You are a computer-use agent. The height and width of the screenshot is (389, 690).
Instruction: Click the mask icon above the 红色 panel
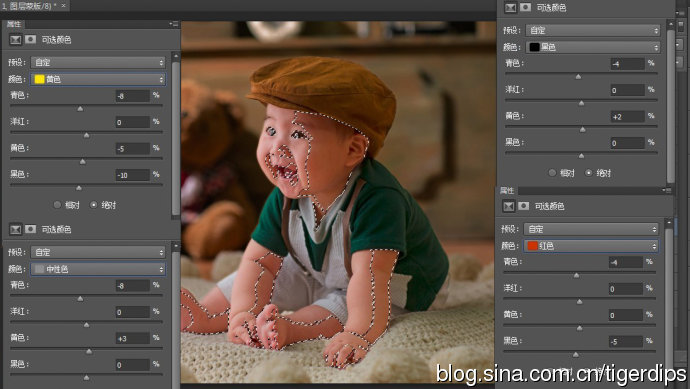pos(524,206)
